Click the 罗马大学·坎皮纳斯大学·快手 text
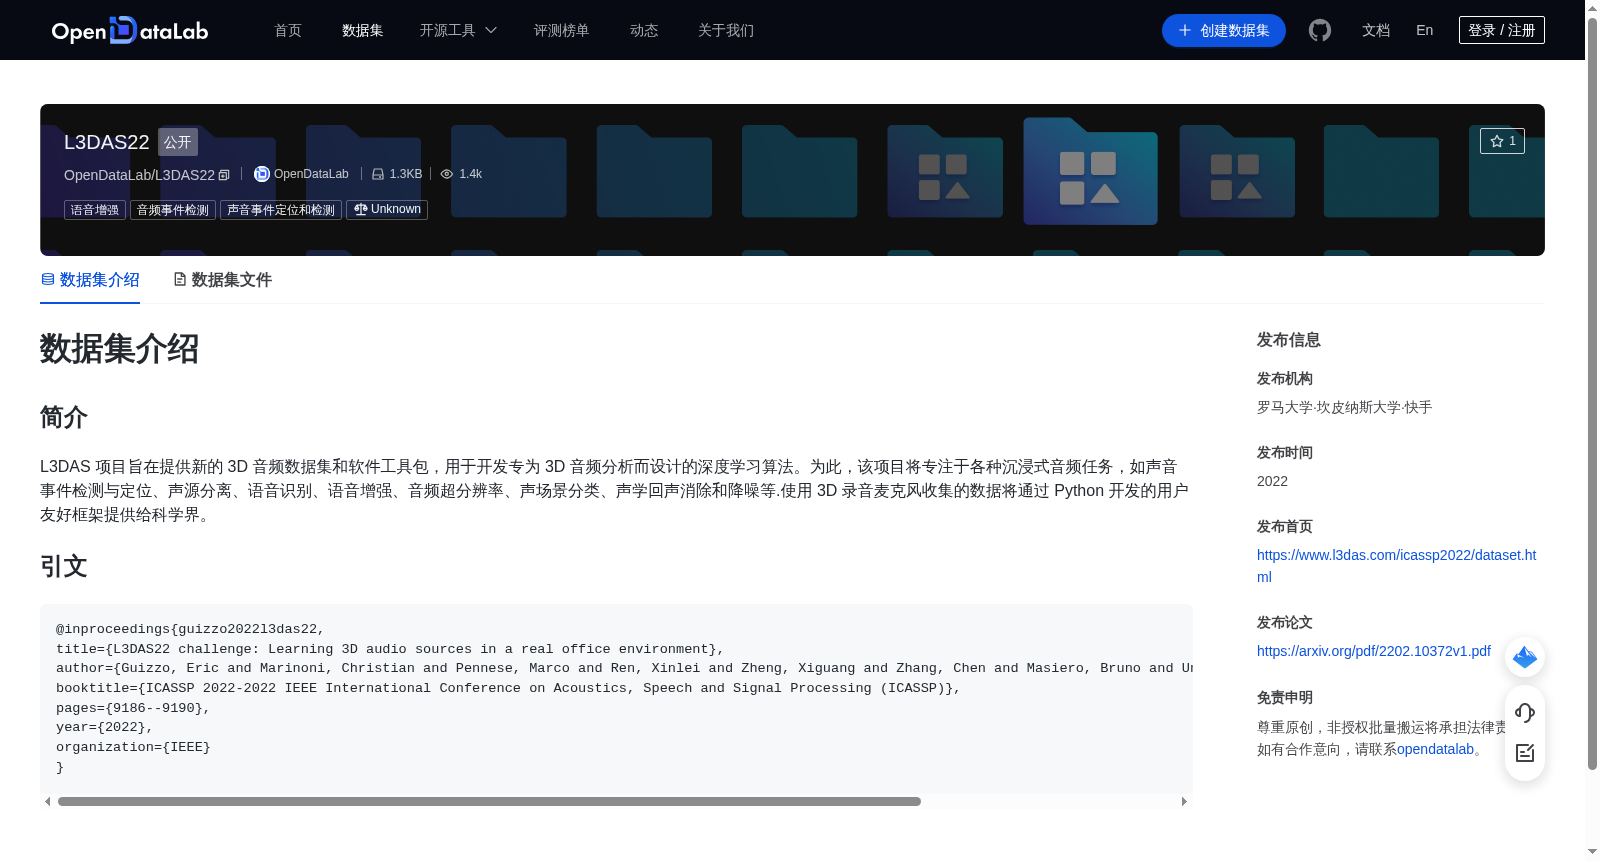 [1345, 407]
